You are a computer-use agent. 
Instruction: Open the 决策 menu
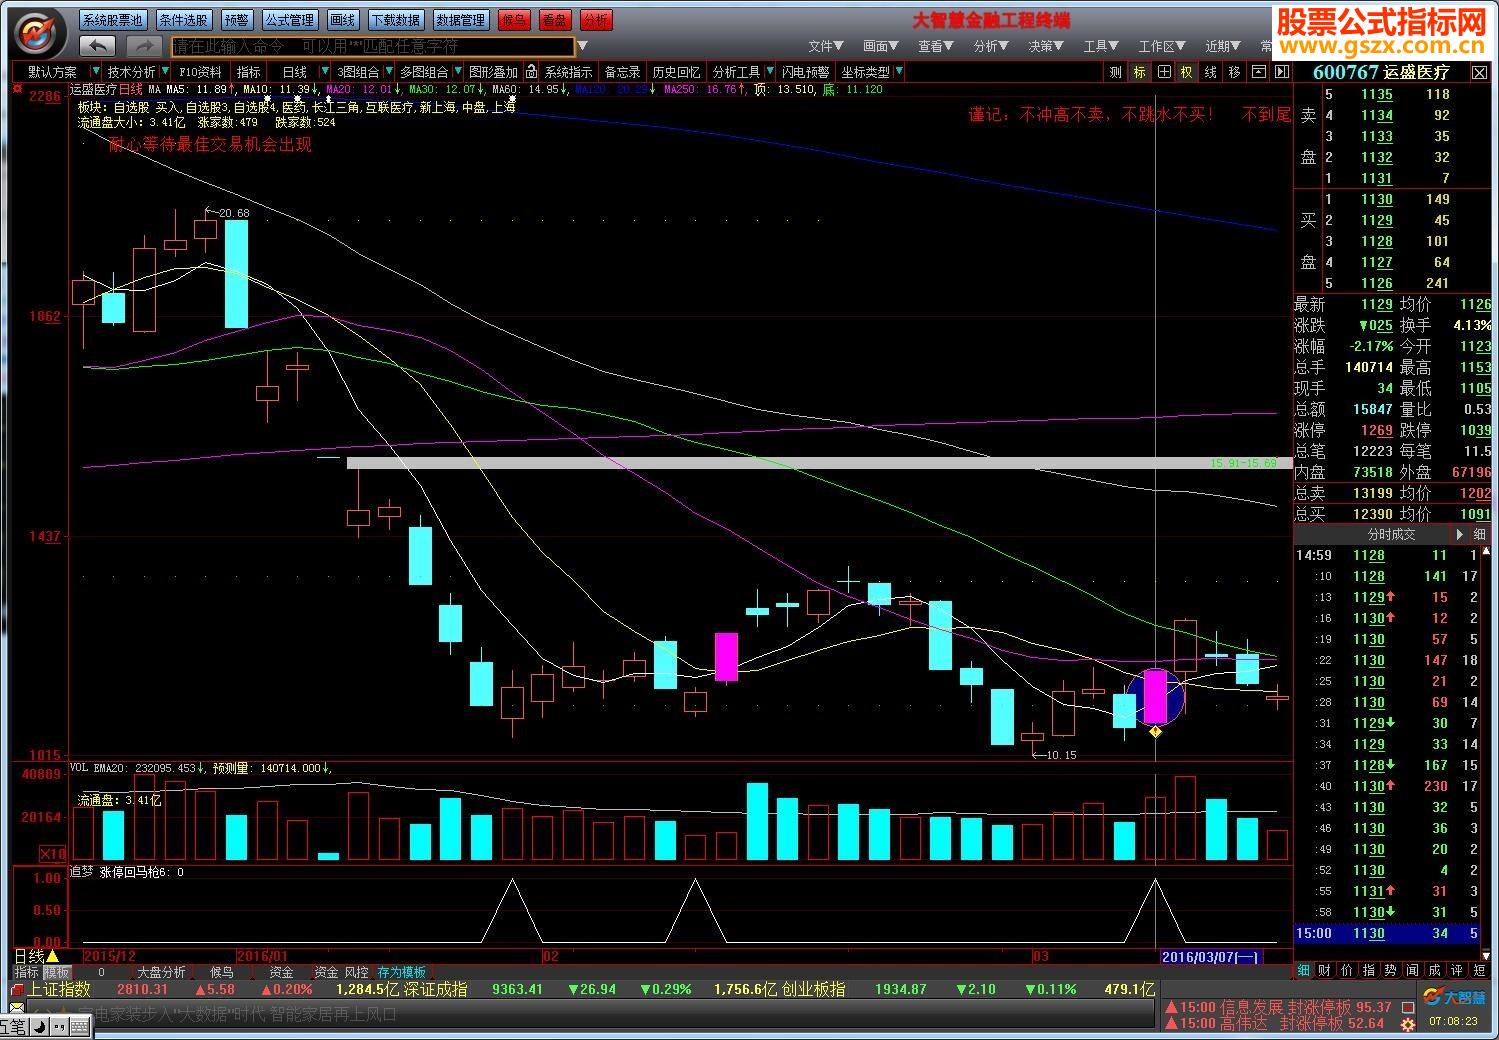pyautogui.click(x=1046, y=46)
